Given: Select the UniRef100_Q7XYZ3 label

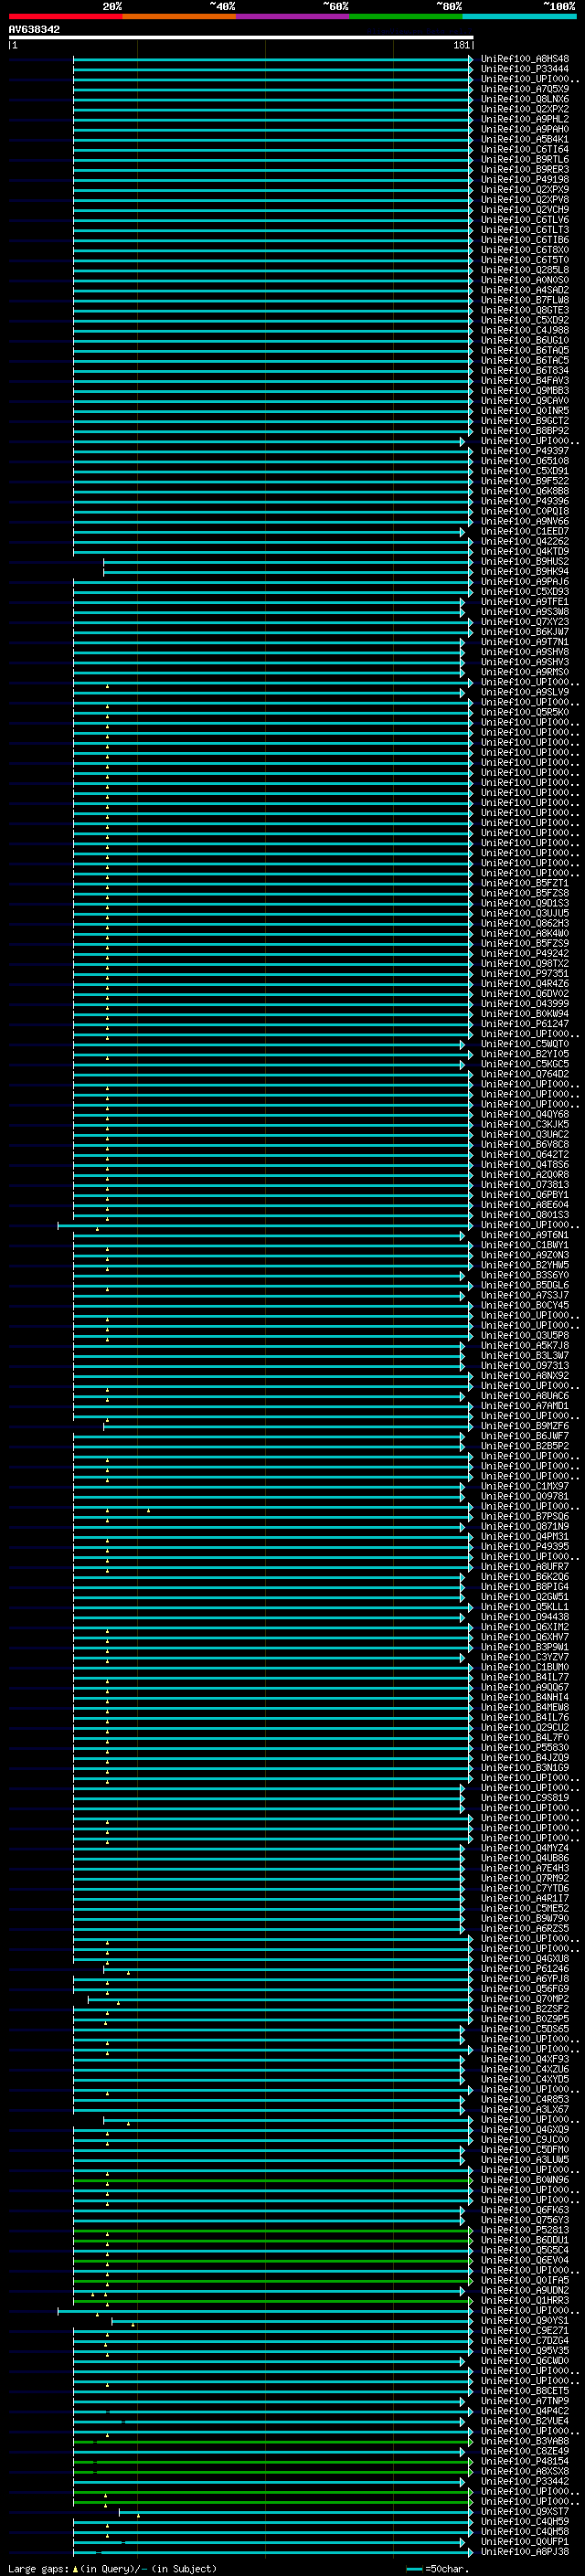Looking at the screenshot, I should click(525, 622).
